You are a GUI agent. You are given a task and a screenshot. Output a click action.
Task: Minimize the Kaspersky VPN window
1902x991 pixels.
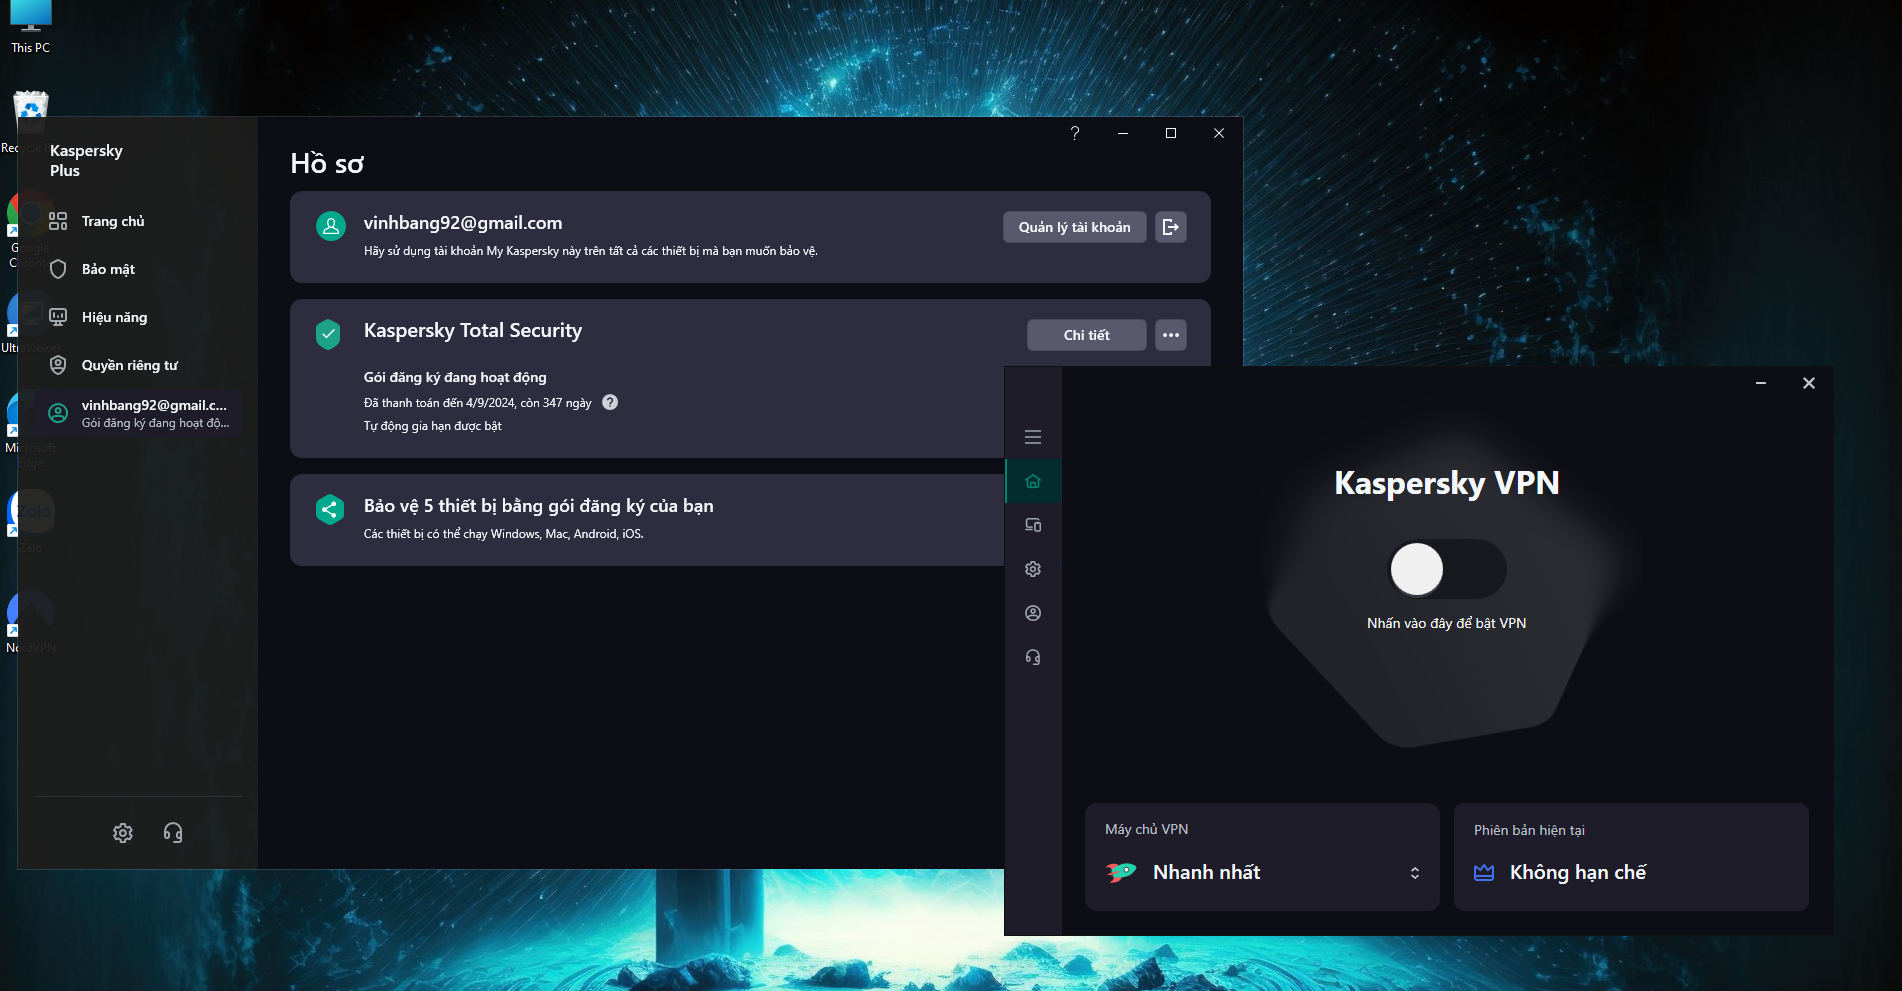click(x=1761, y=383)
